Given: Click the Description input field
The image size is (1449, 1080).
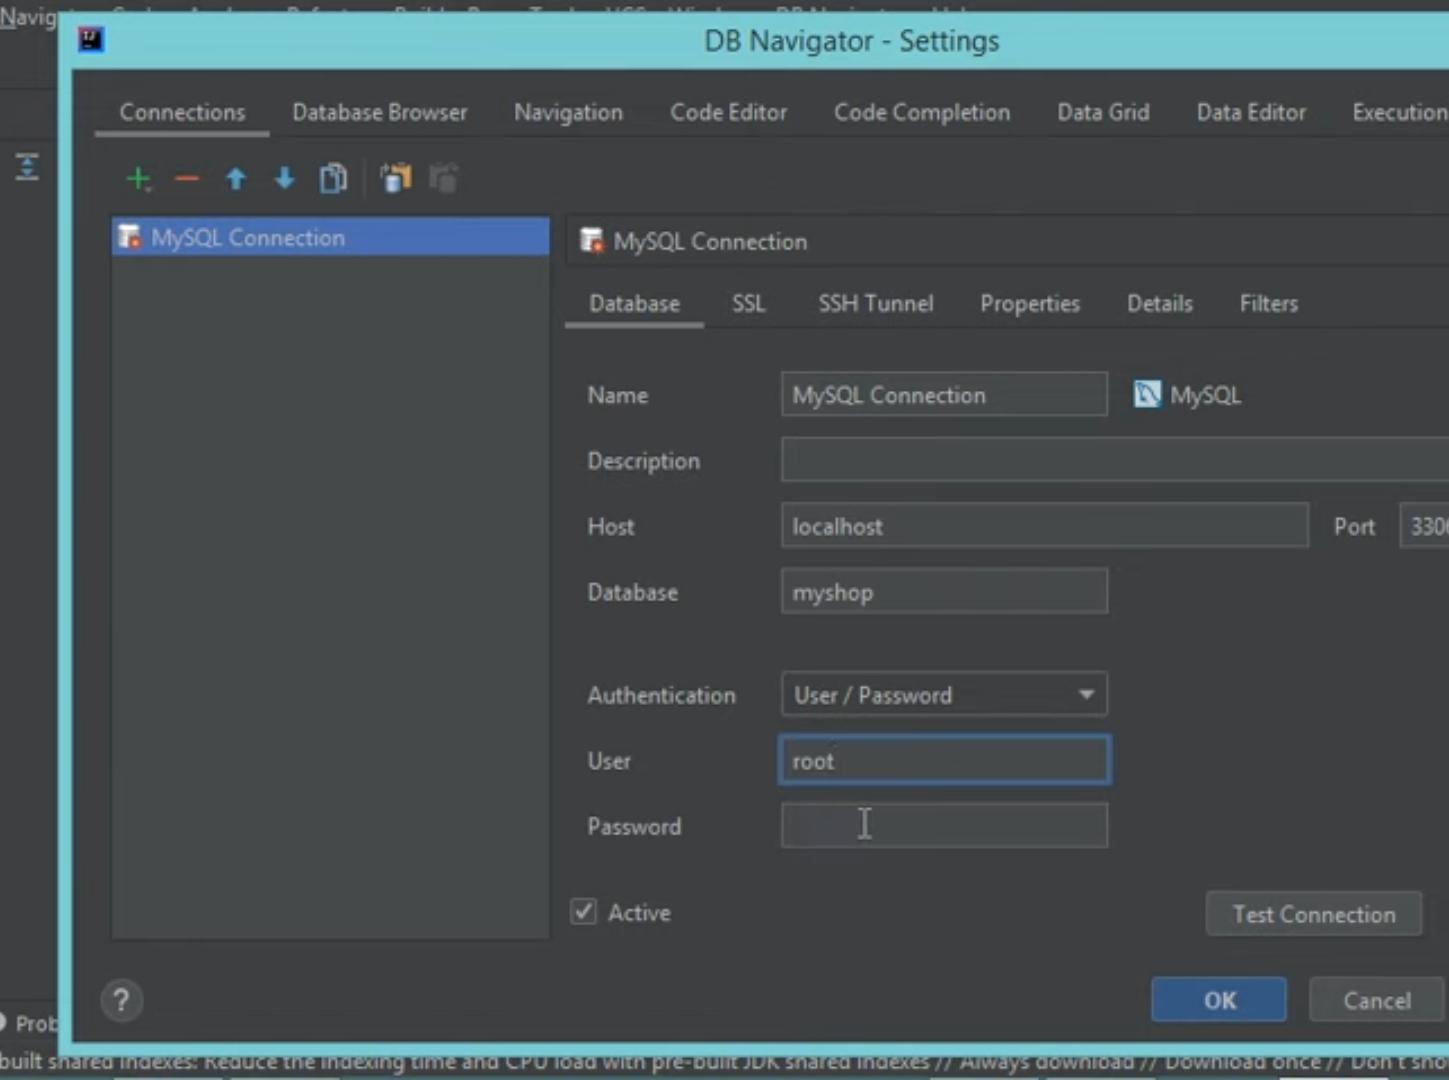Looking at the screenshot, I should click(1115, 460).
